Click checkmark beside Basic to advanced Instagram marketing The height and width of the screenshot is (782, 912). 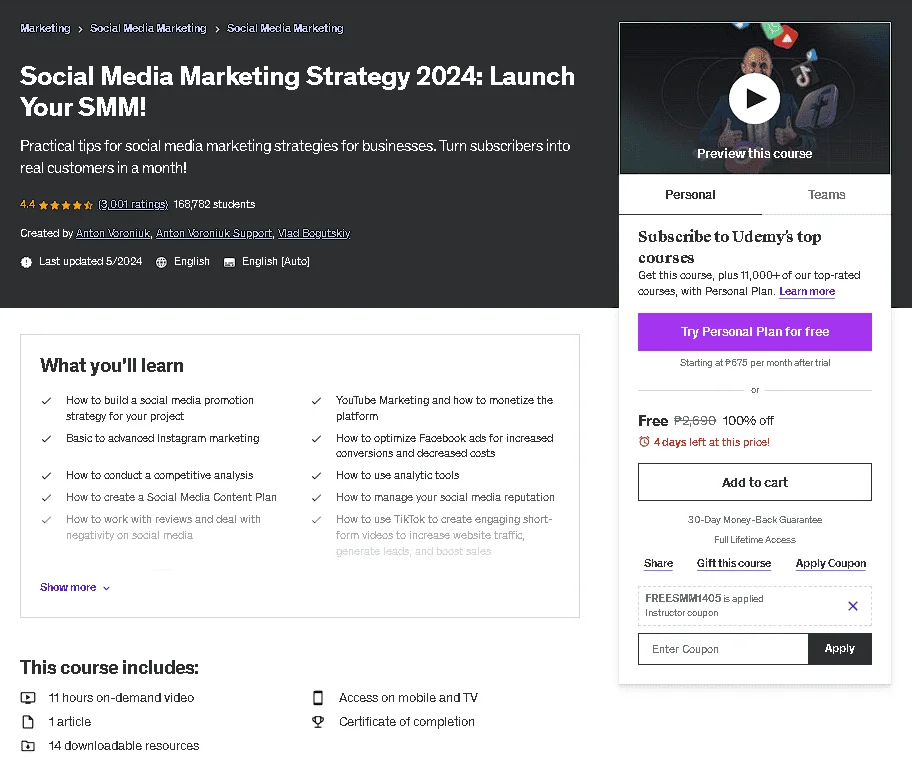tap(47, 438)
